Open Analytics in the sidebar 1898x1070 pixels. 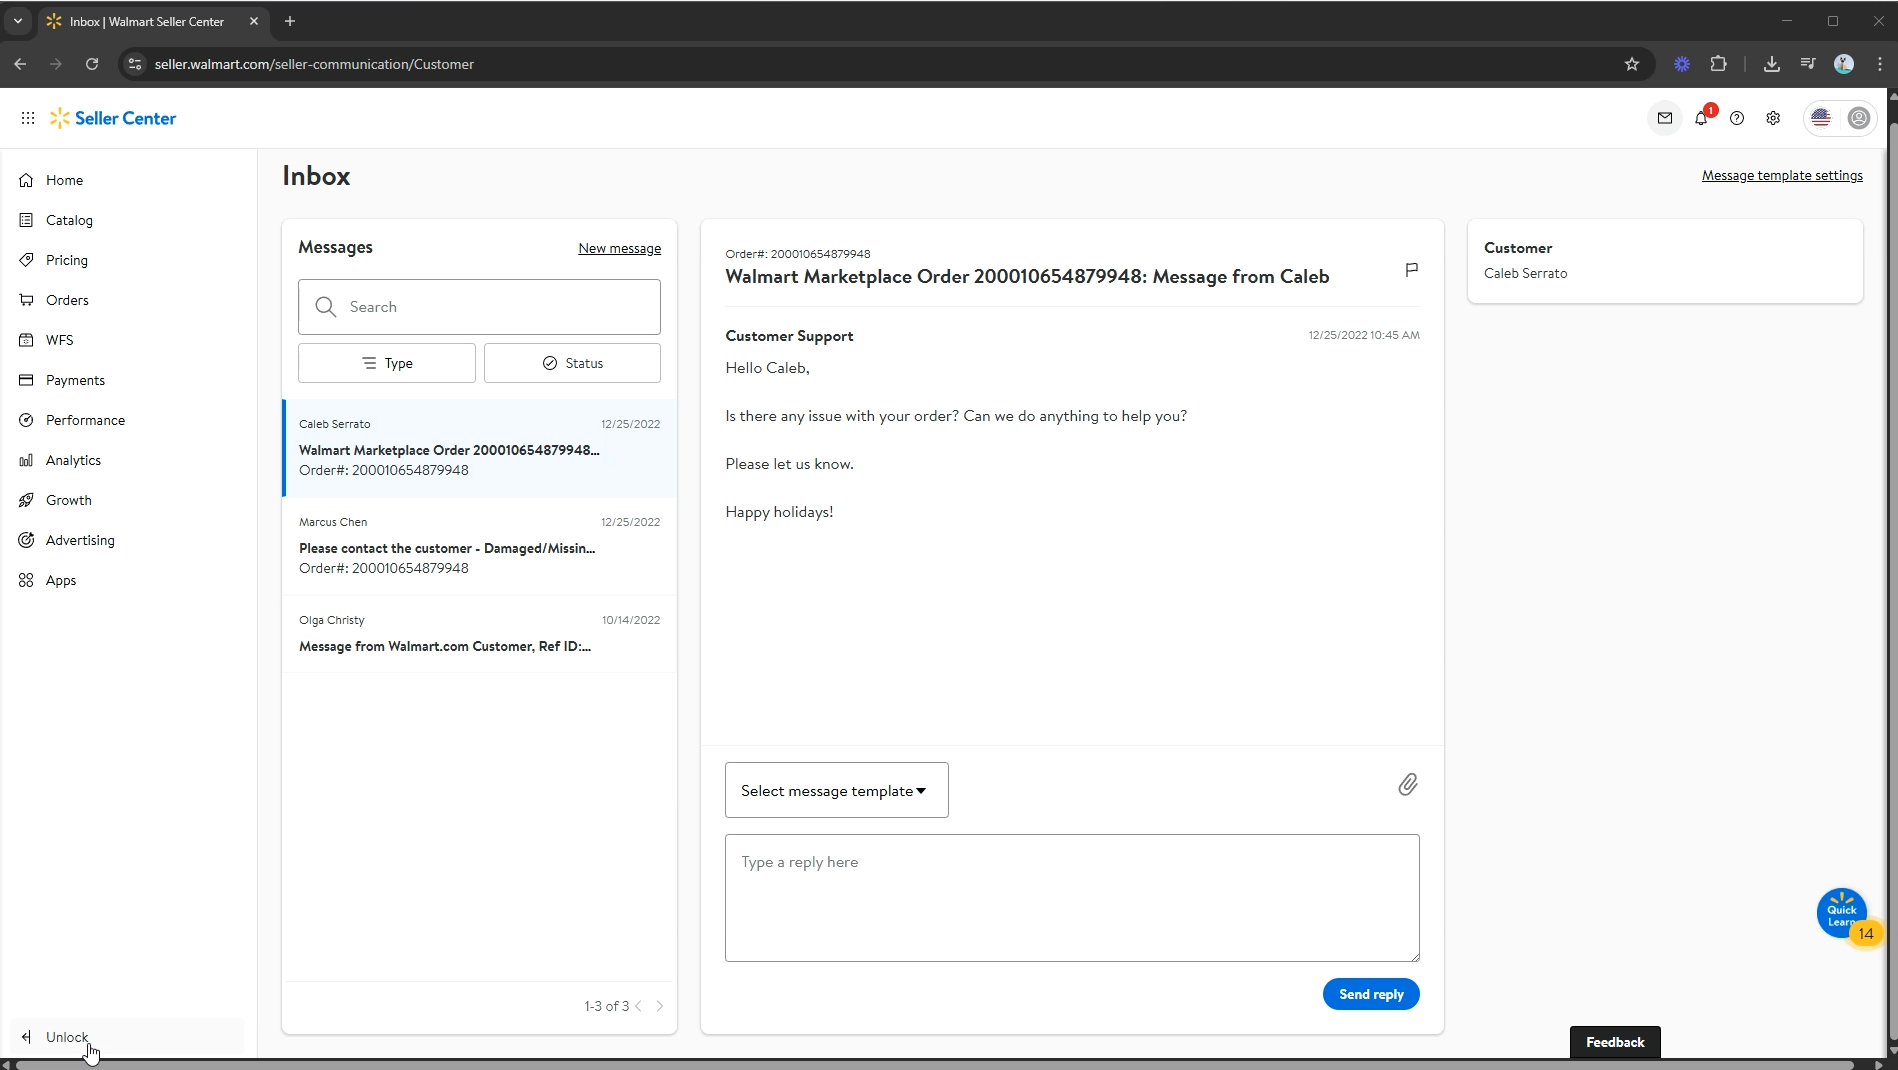[73, 460]
